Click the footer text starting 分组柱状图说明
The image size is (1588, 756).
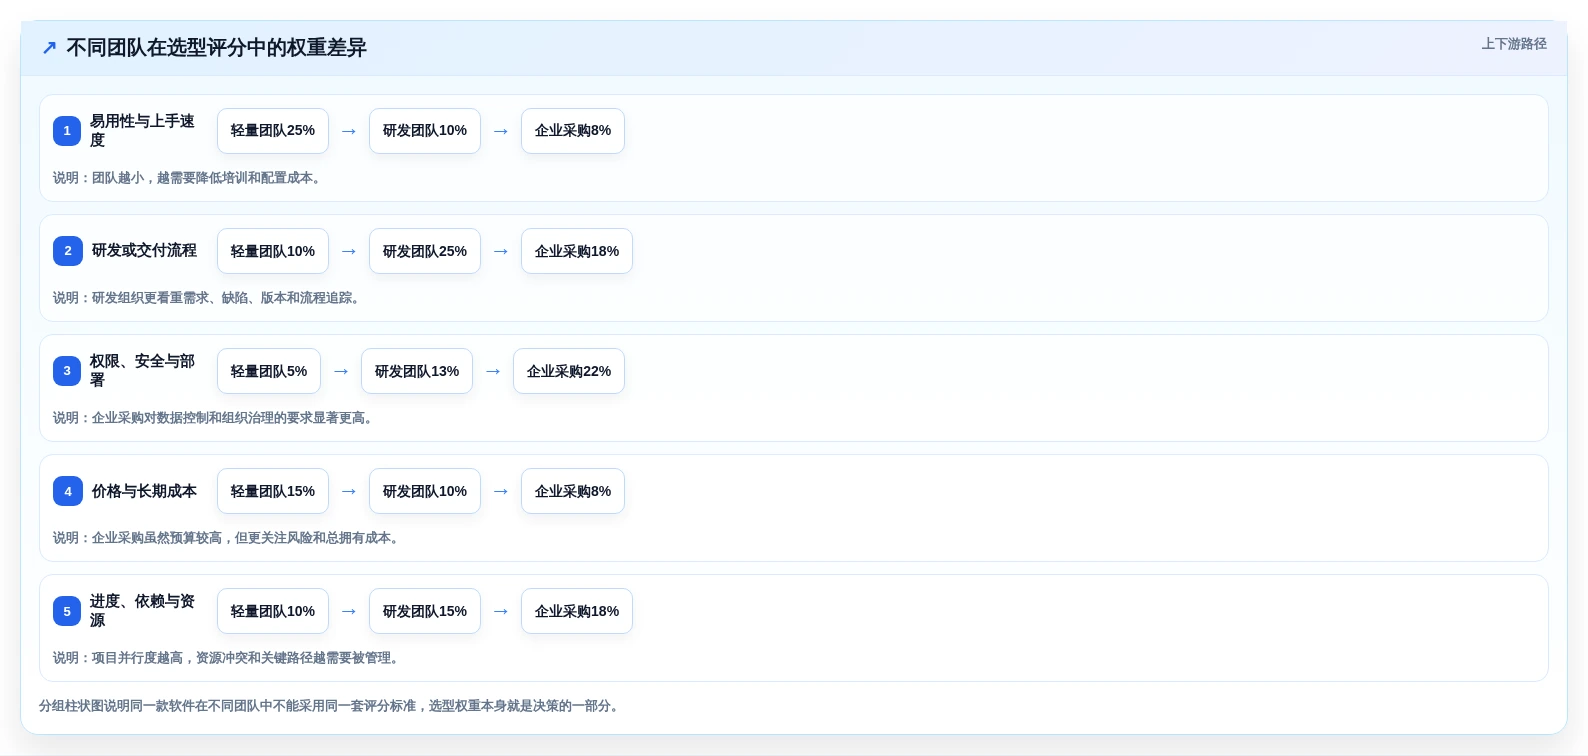point(329,706)
